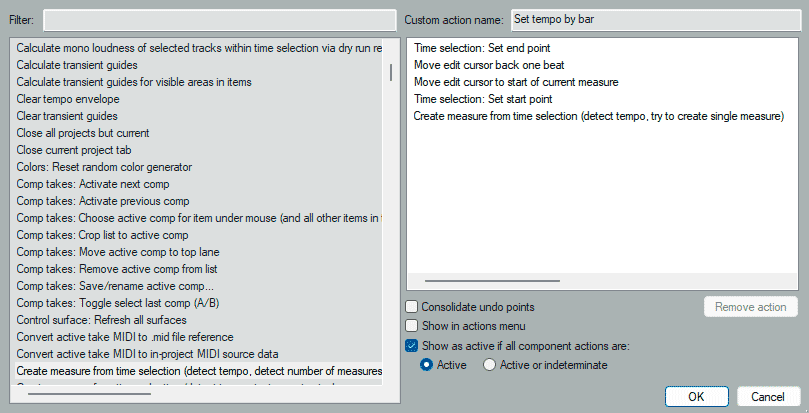Pick 'Colors: Reset random color generator' action

tap(104, 167)
